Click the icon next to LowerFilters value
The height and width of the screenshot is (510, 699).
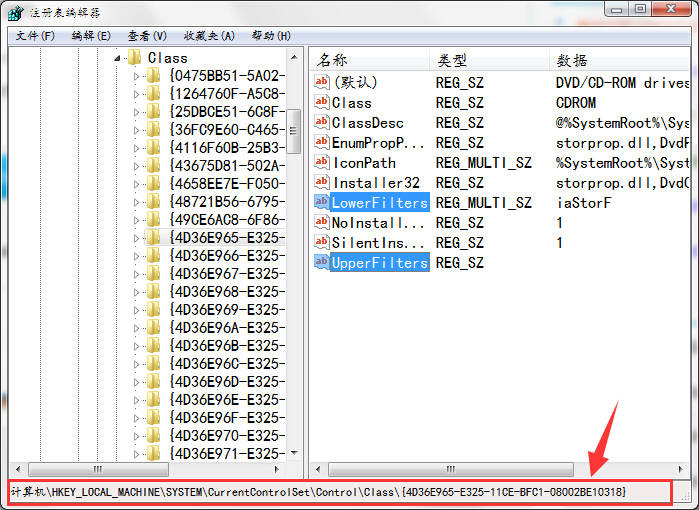(x=321, y=203)
